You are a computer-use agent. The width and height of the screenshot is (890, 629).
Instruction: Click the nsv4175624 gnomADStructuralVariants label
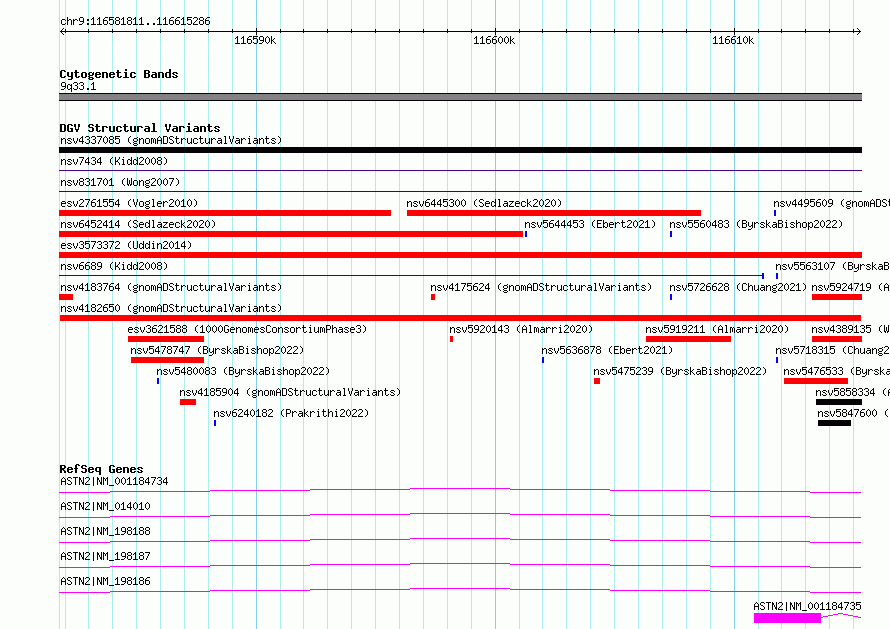[541, 287]
